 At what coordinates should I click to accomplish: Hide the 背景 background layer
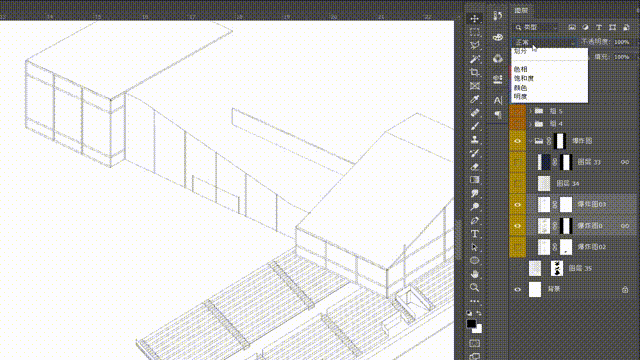pyautogui.click(x=518, y=289)
